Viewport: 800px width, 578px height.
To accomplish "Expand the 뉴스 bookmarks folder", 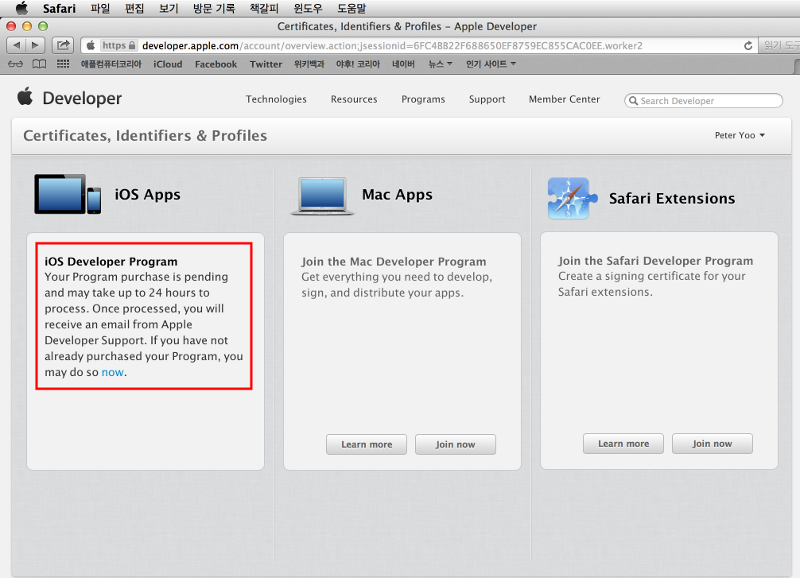I will (440, 64).
